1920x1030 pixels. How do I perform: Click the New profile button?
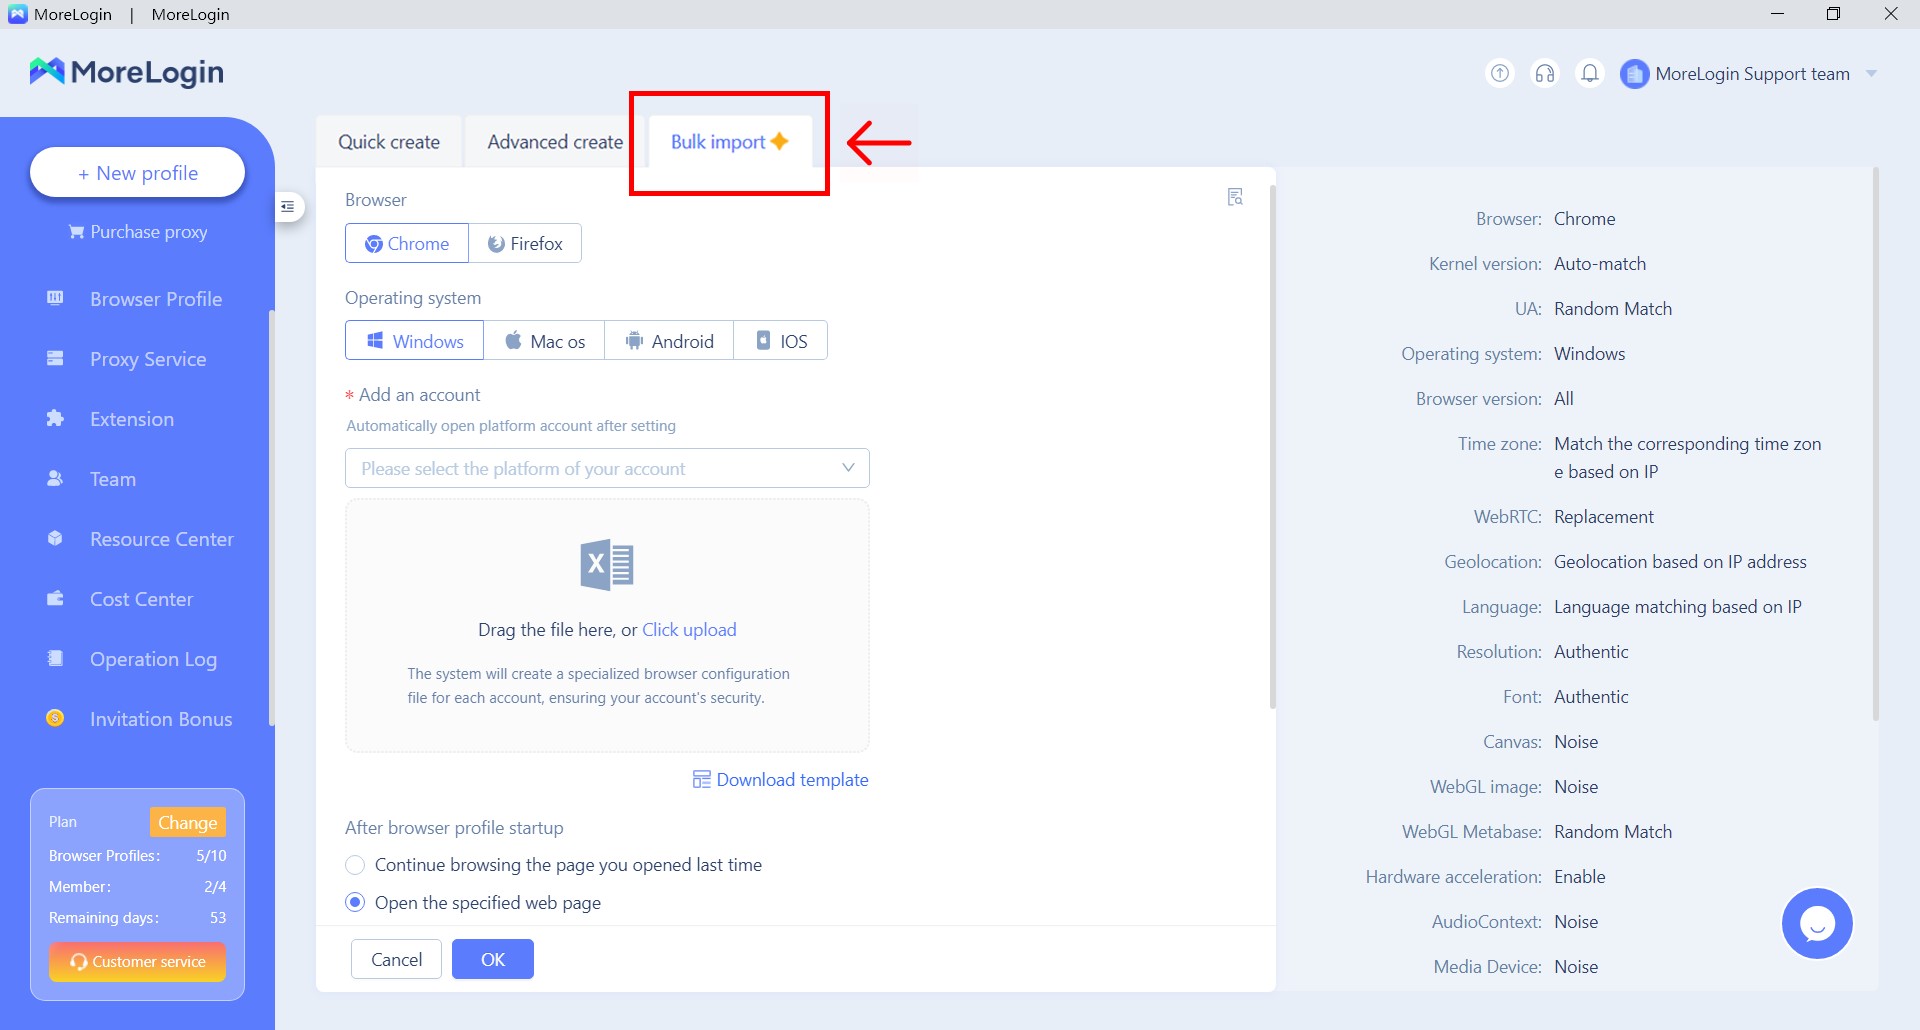click(x=138, y=173)
